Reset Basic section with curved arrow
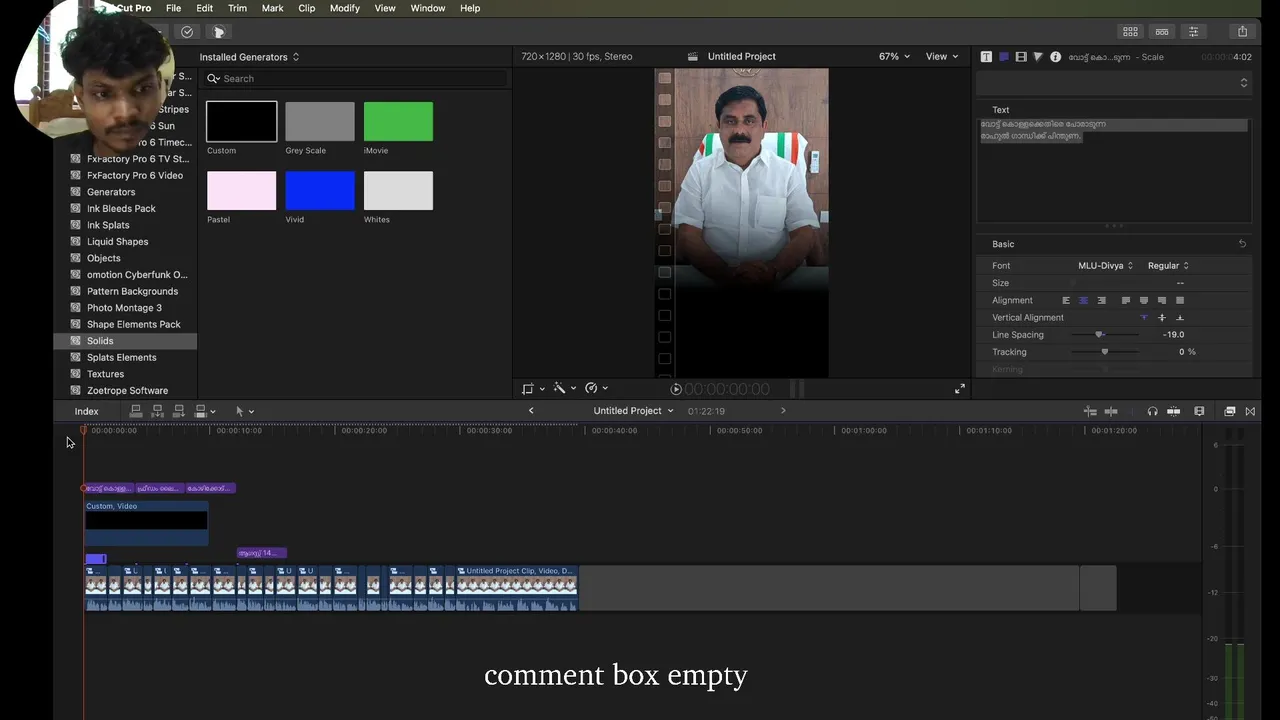Screen dimensions: 1280x720 pyautogui.click(x=1242, y=244)
